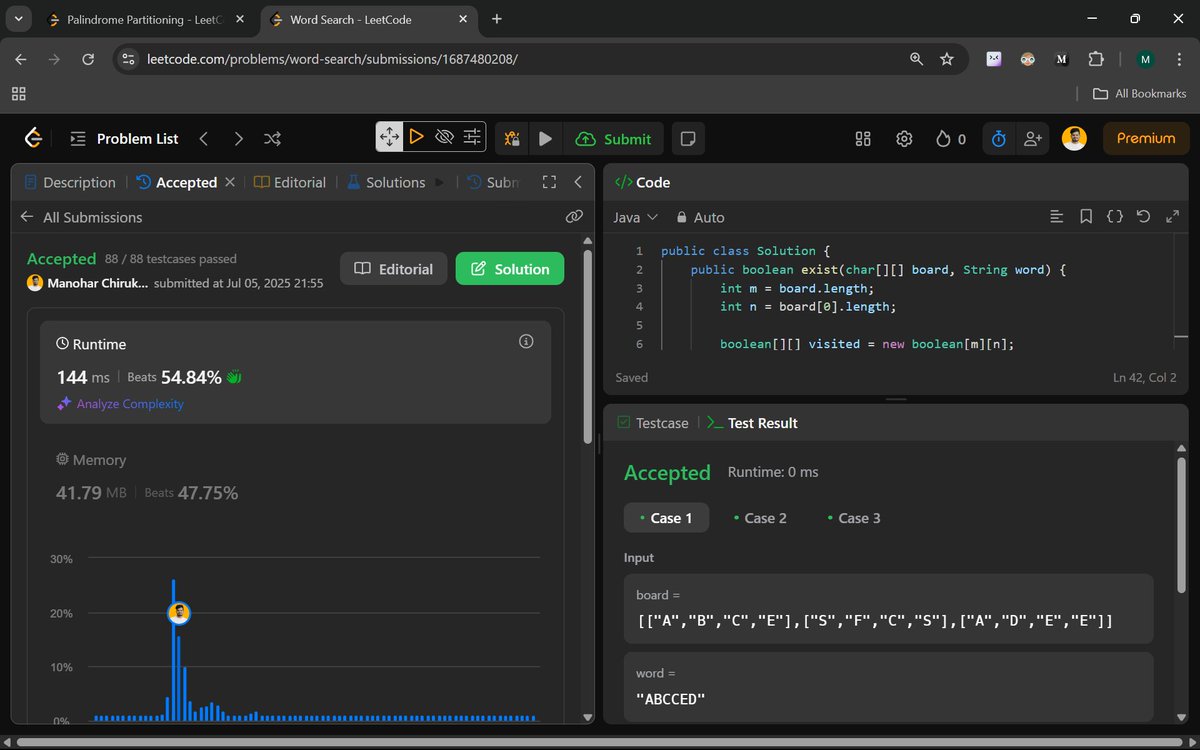This screenshot has height=750, width=1200.
Task: Click the runtime info circle icon
Action: (x=526, y=342)
